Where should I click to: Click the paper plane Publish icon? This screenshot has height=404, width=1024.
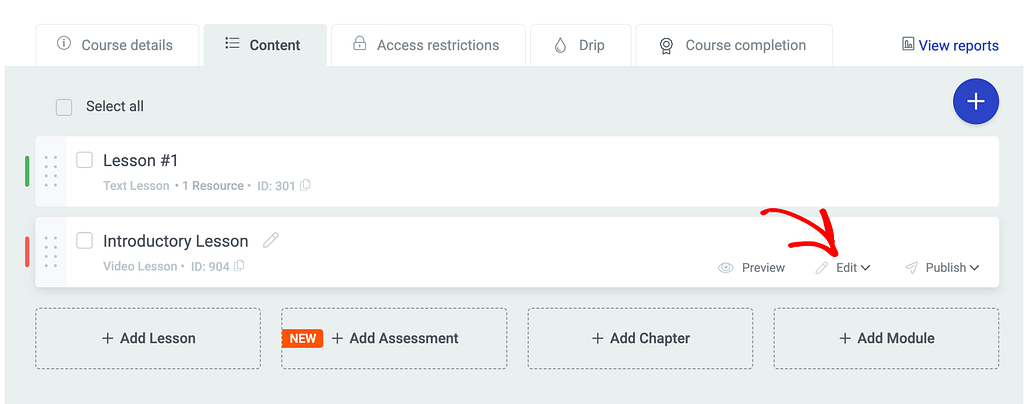(x=912, y=268)
